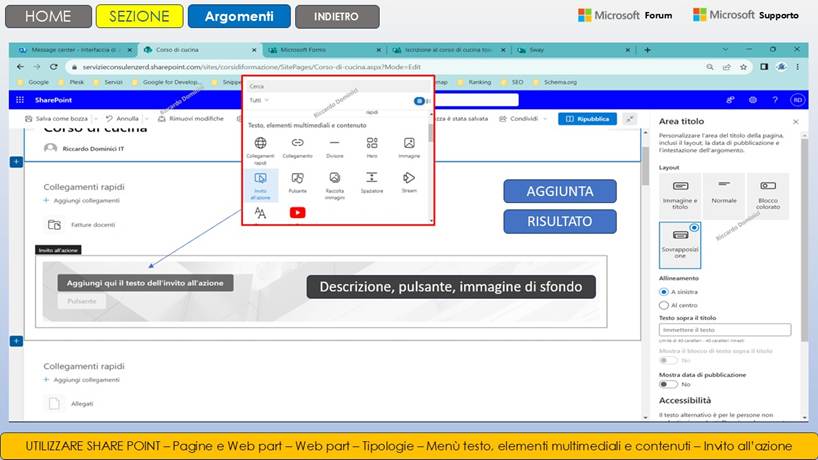Switch to Microsoft Forms browser tab
This screenshot has width=818, height=460.
[x=324, y=50]
